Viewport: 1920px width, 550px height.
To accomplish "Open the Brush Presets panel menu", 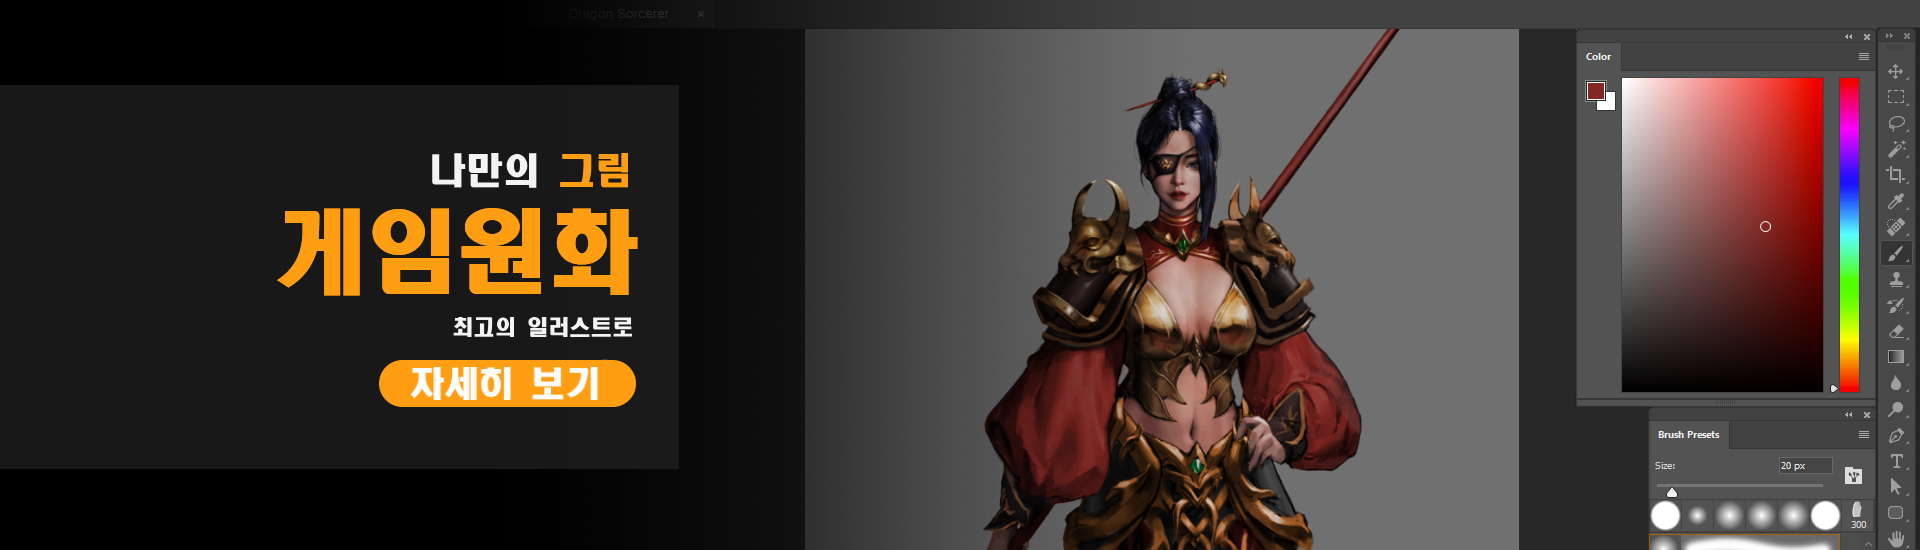I will coord(1864,435).
